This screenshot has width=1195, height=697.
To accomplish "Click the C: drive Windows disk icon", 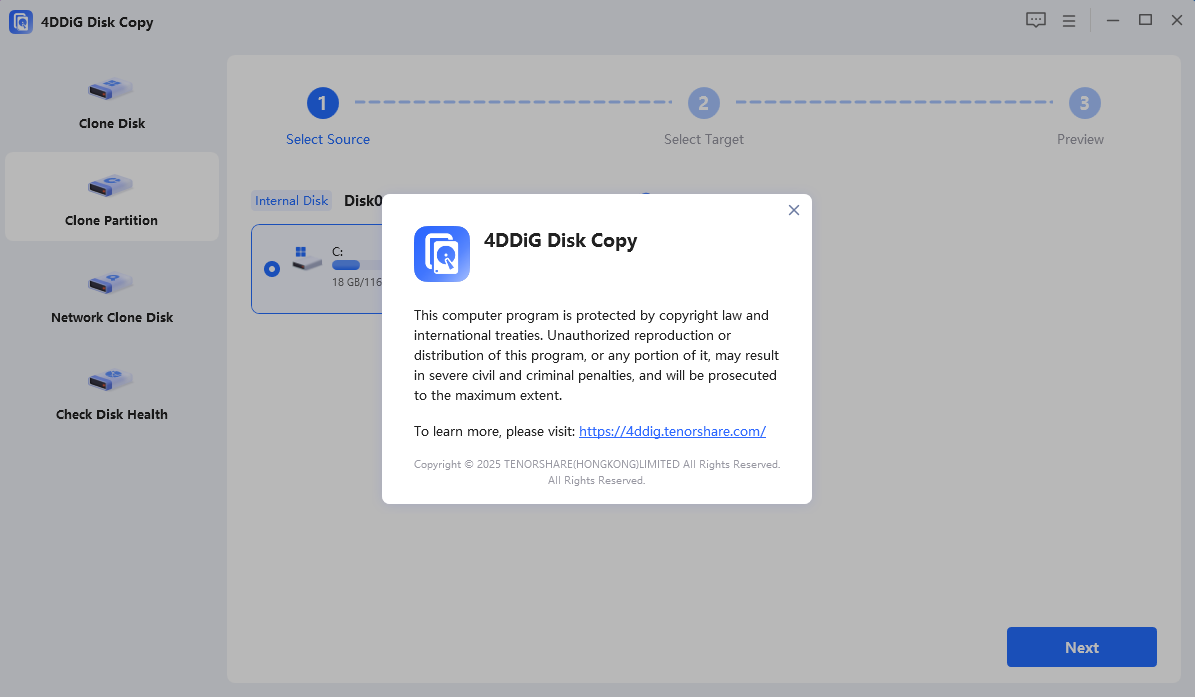I will pyautogui.click(x=306, y=258).
